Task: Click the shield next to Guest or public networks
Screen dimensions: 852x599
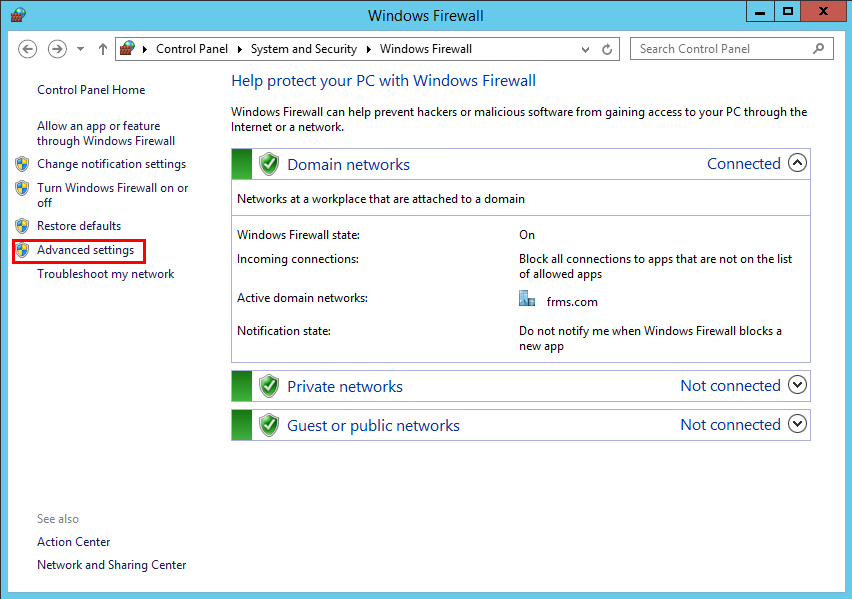Action: (x=268, y=425)
